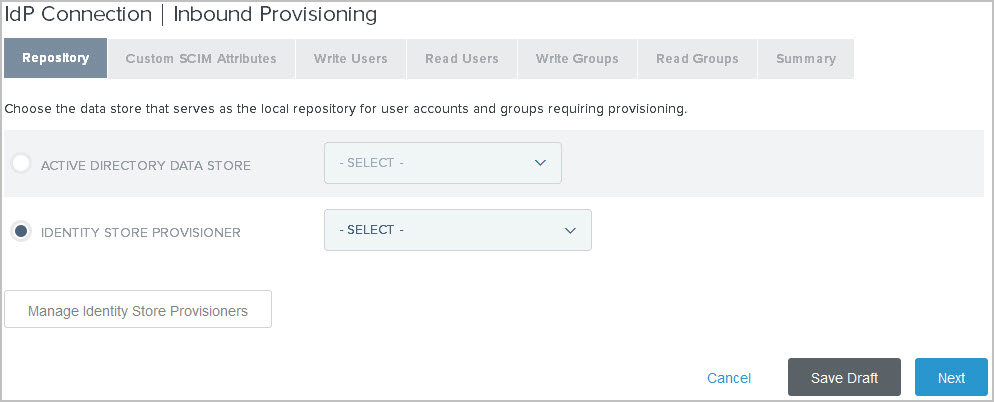Click the chevron arrow on the Identity Store dropdown
Viewport: 994px width, 402px height.
(570, 230)
